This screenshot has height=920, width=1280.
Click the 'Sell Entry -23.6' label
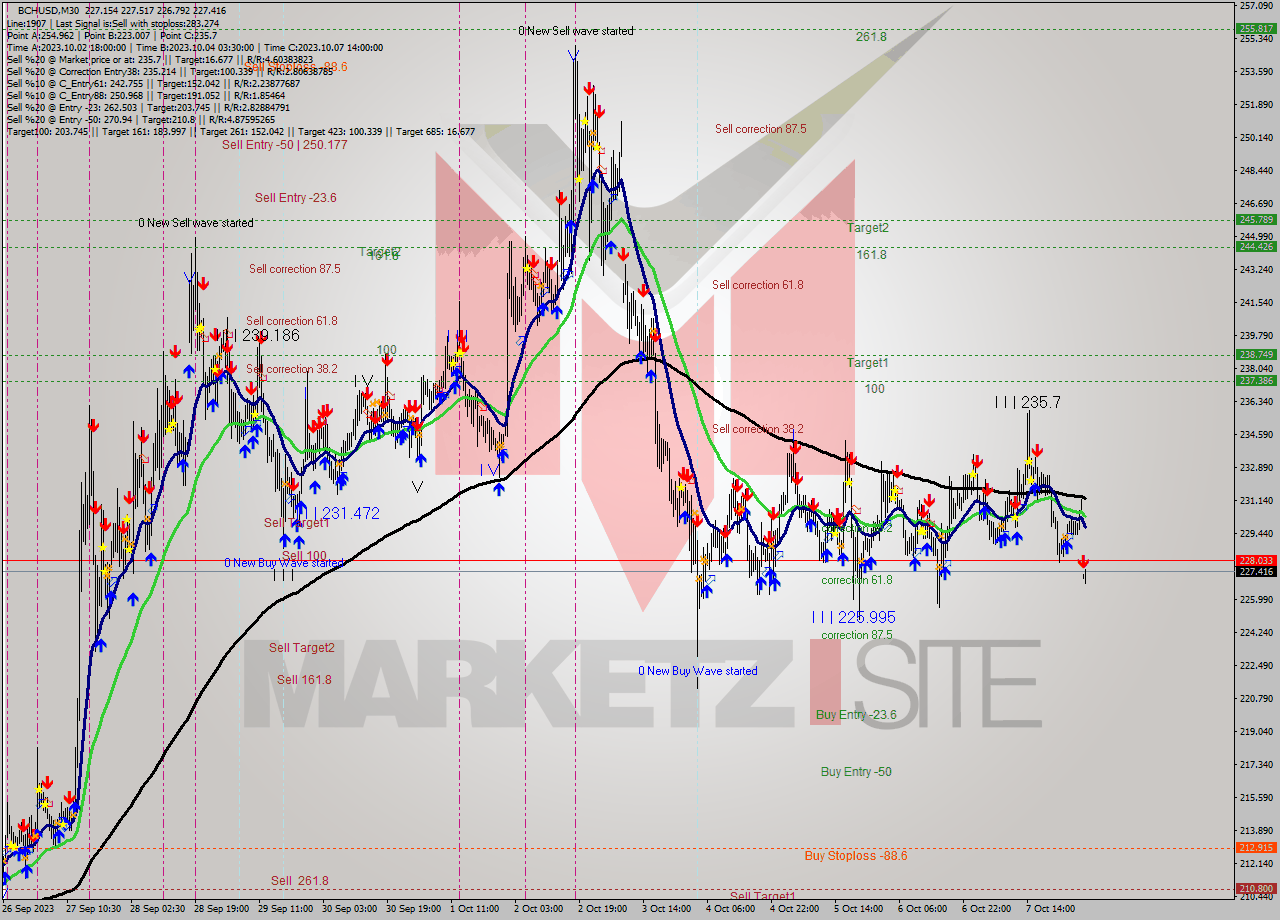tap(295, 198)
